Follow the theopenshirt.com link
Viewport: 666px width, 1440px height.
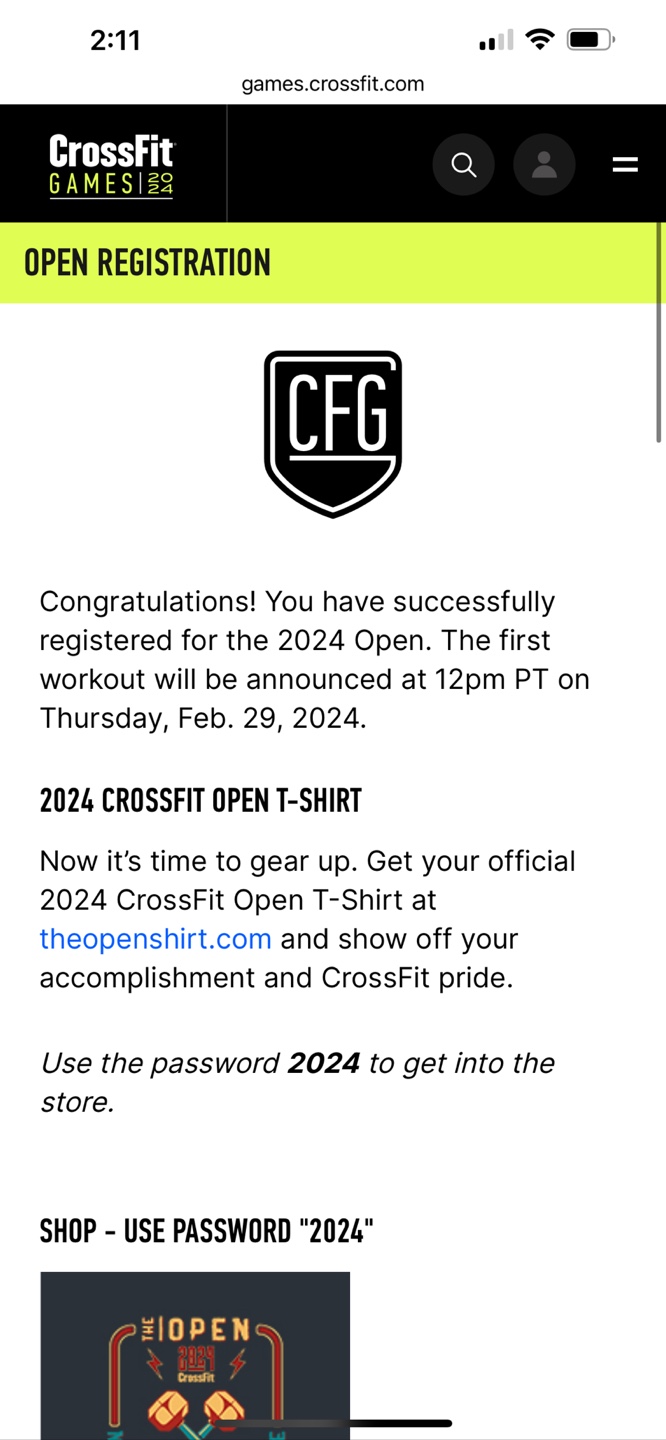pyautogui.click(x=156, y=939)
